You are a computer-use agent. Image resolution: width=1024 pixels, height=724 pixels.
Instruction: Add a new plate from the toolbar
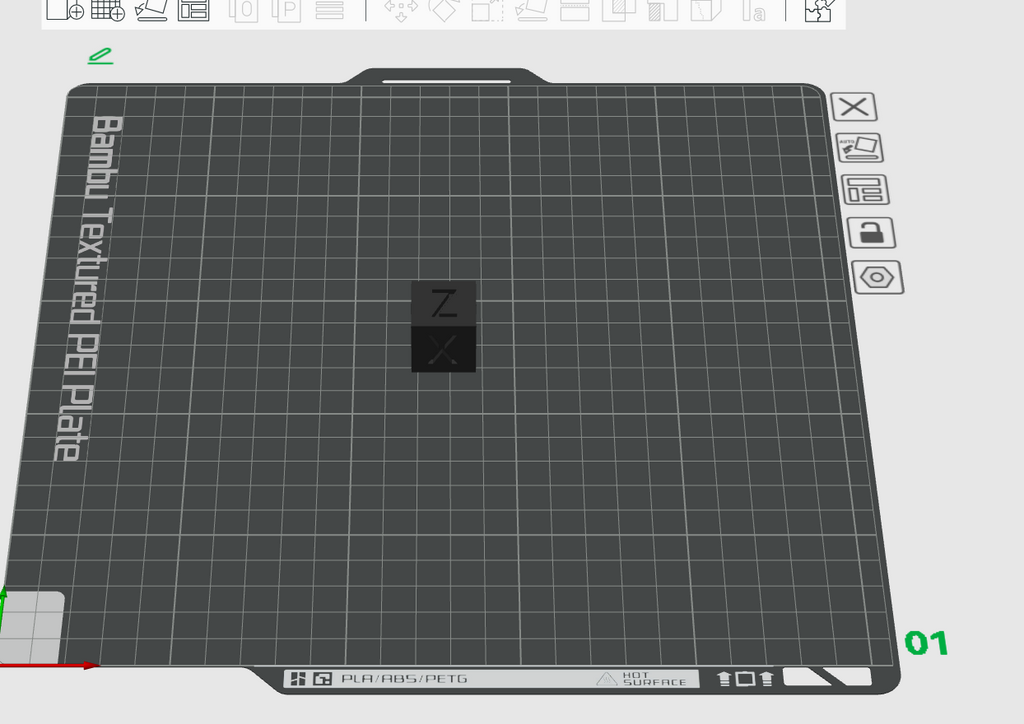pos(108,9)
